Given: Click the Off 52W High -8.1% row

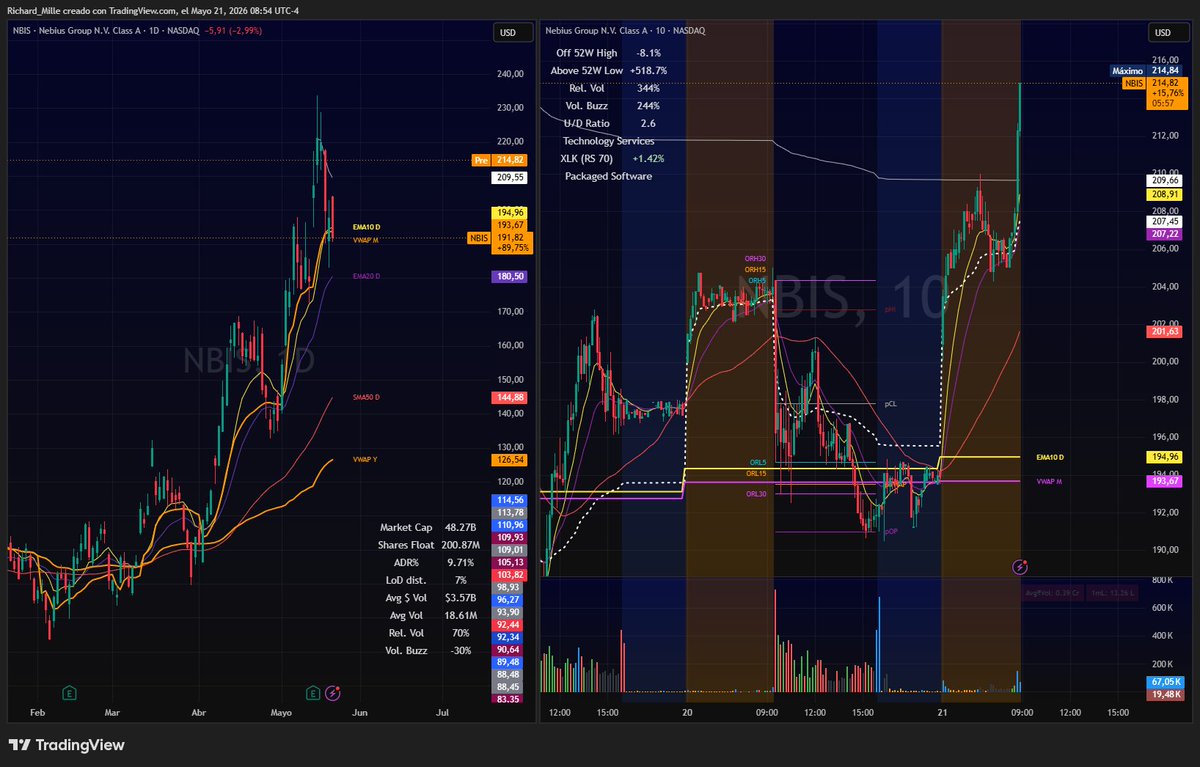Looking at the screenshot, I should (607, 52).
